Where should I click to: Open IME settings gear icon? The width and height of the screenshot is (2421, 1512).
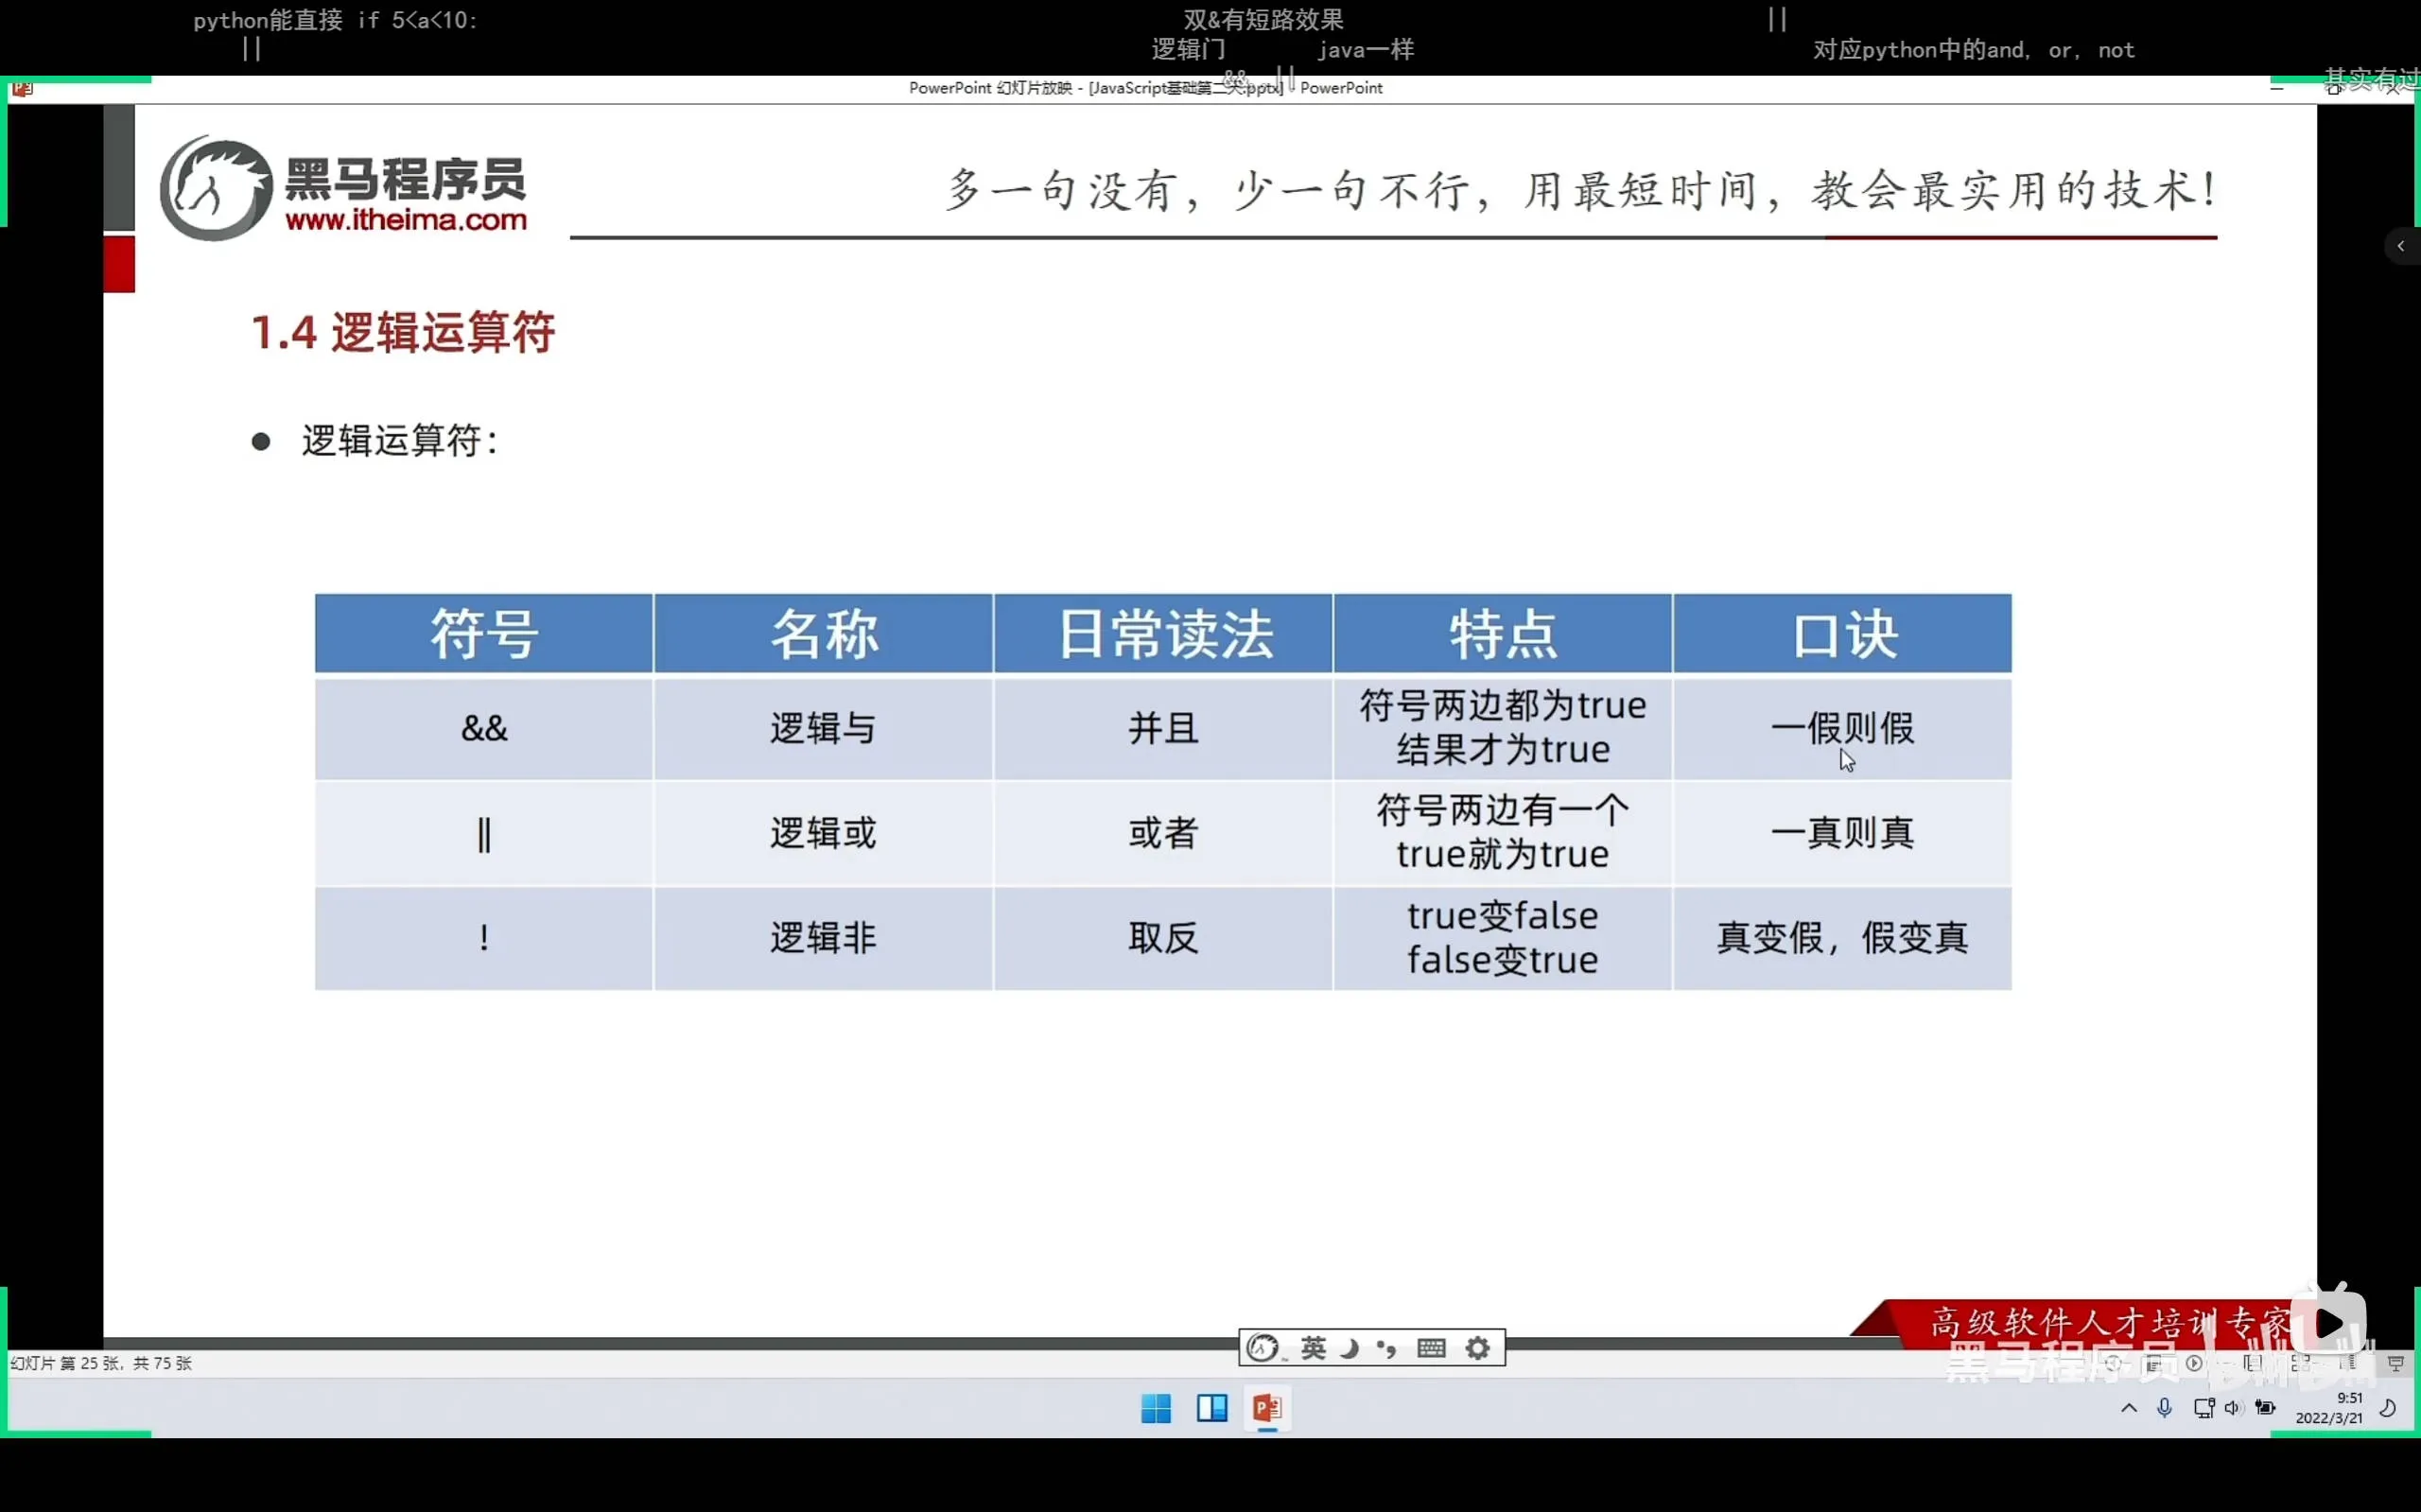tap(1477, 1348)
